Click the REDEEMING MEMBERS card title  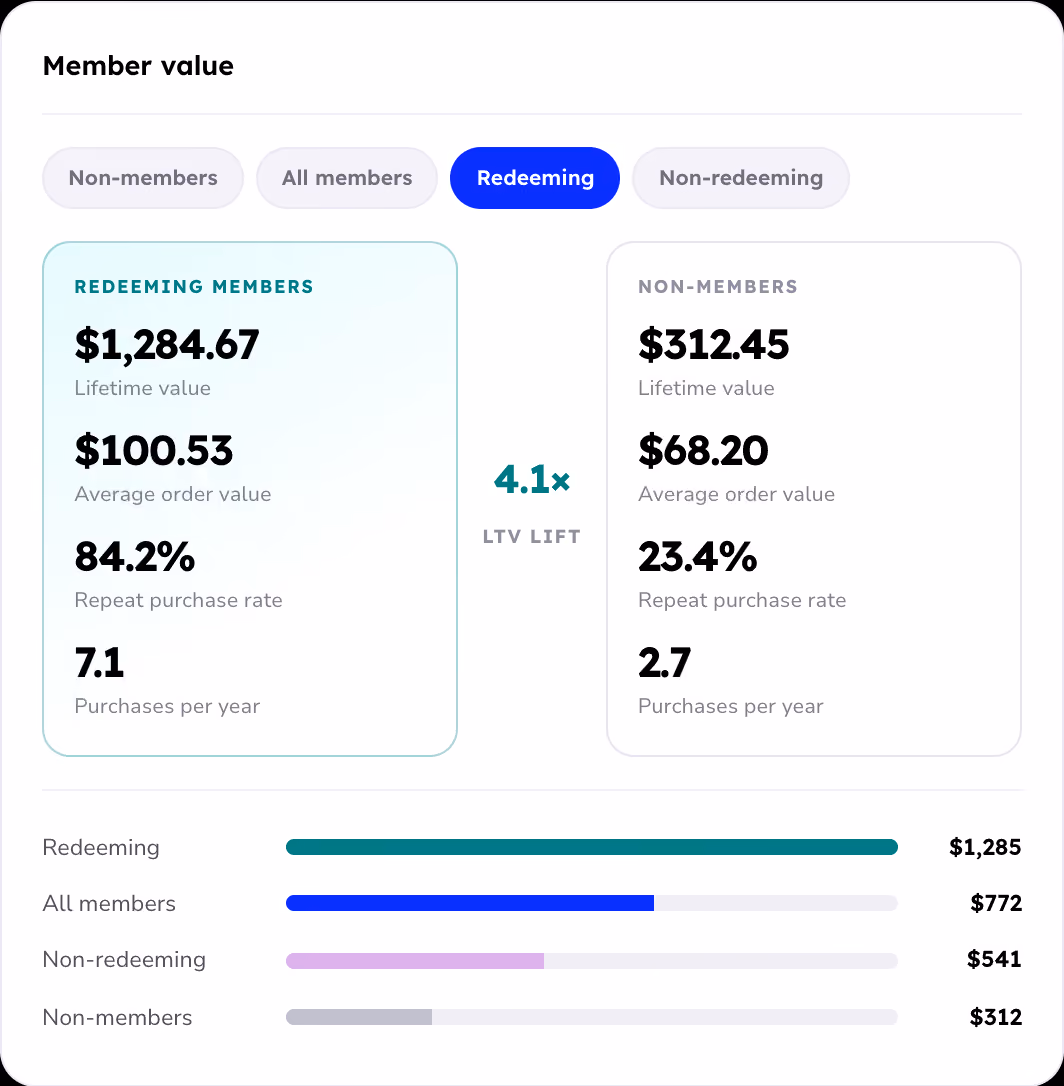(x=194, y=287)
